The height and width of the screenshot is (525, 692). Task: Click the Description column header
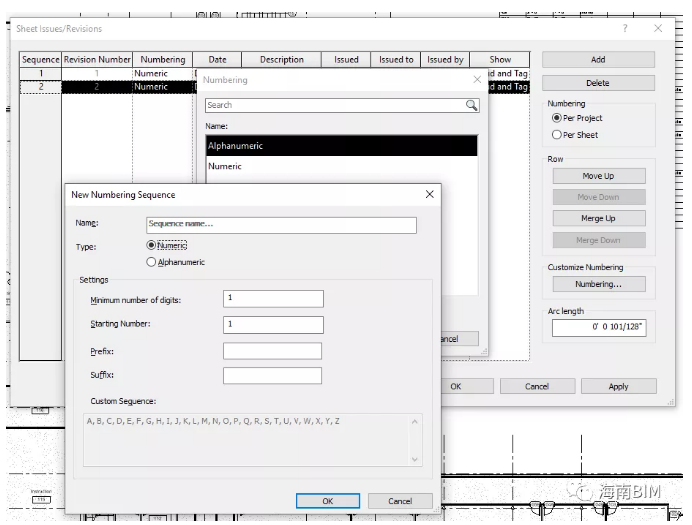click(282, 60)
